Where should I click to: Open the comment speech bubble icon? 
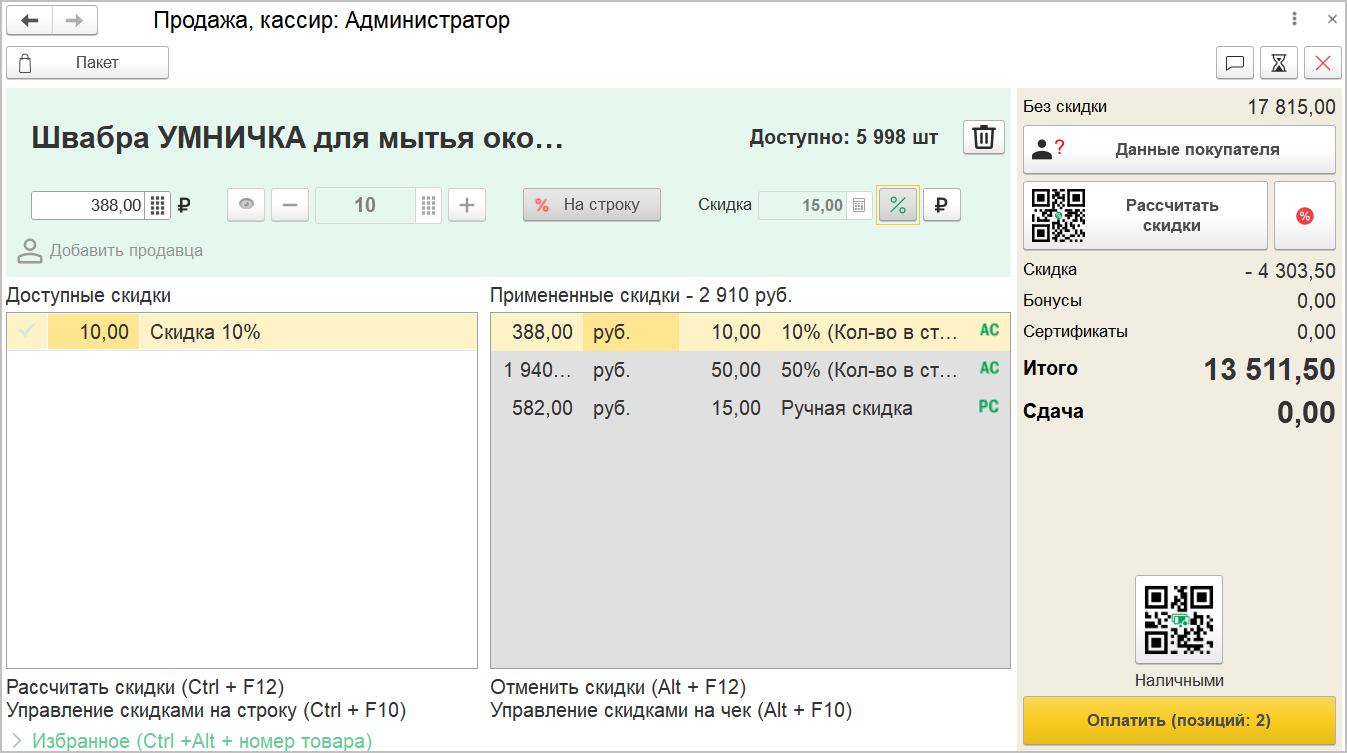pyautogui.click(x=1235, y=63)
